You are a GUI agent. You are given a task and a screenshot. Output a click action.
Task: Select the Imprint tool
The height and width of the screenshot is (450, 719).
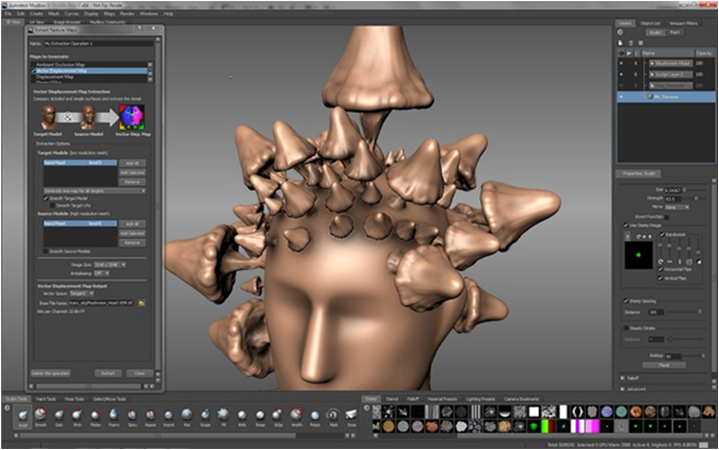(169, 417)
